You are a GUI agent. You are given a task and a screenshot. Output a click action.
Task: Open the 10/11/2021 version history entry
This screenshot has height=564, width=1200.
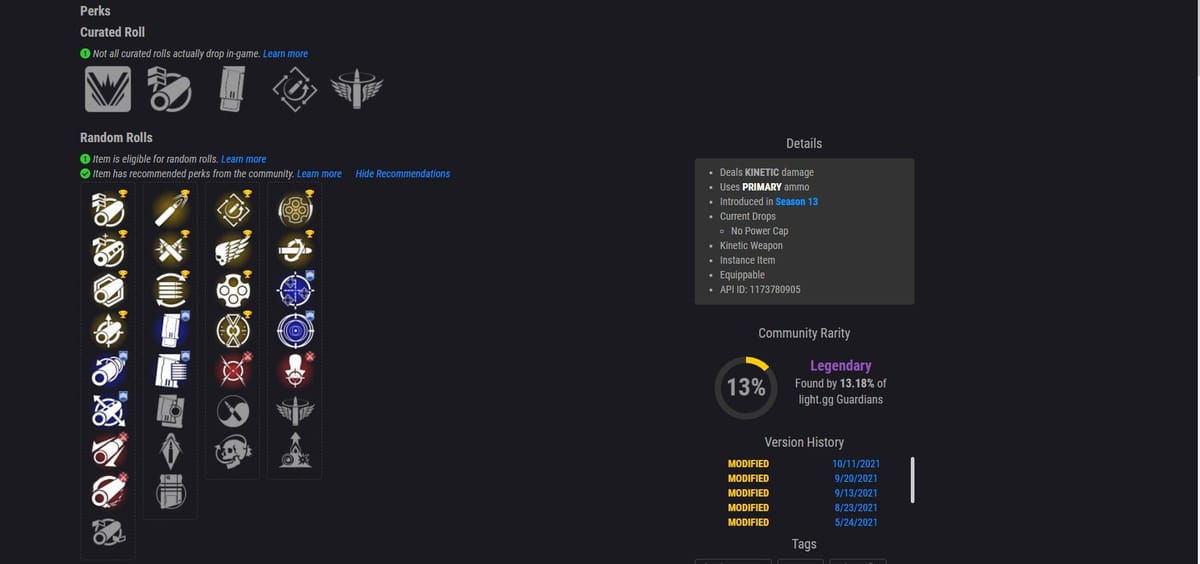tap(855, 464)
